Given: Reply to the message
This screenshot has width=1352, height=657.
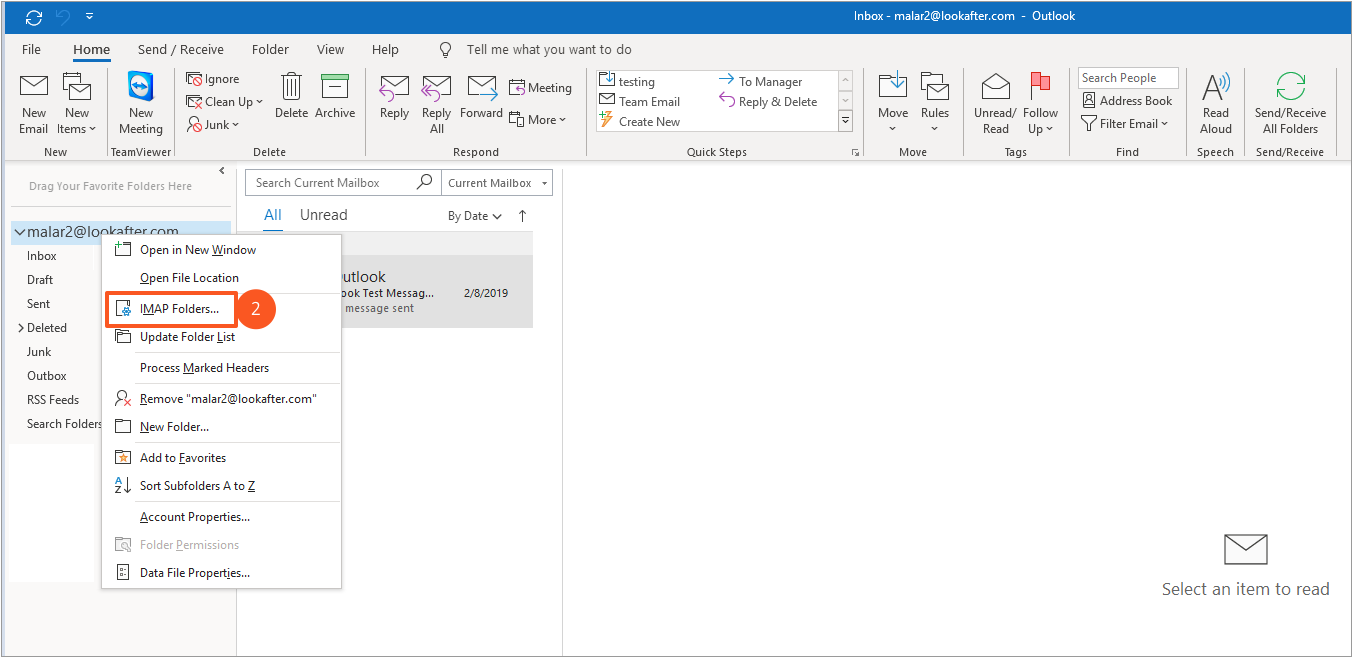Looking at the screenshot, I should 394,96.
